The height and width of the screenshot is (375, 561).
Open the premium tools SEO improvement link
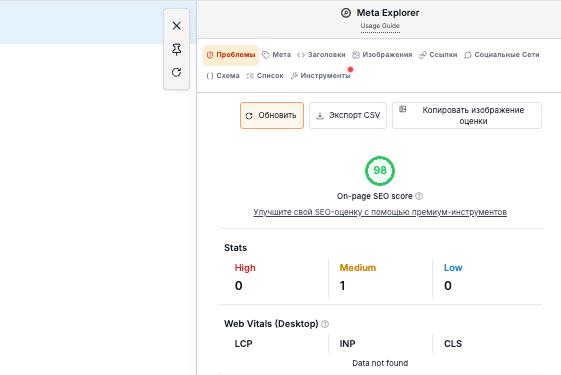pyautogui.click(x=380, y=212)
